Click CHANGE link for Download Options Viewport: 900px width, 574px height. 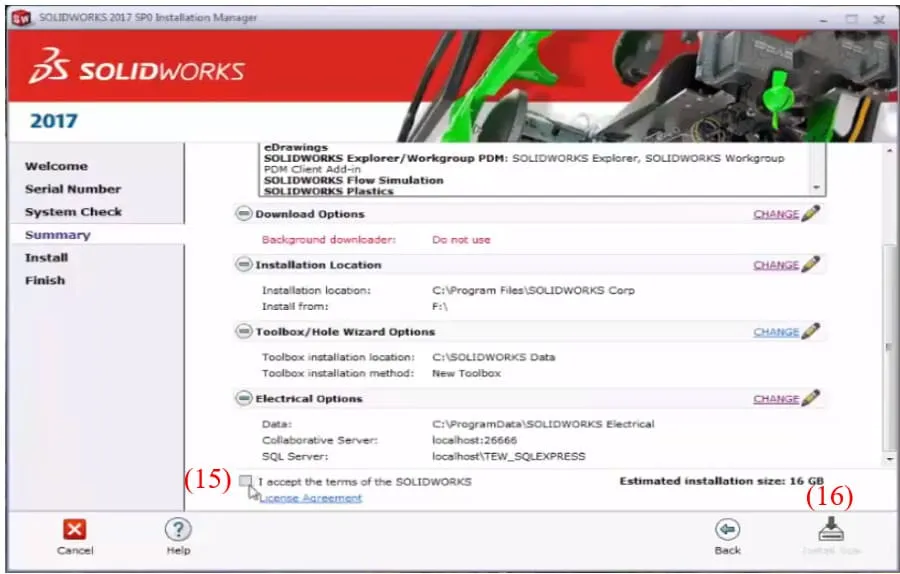pos(776,214)
